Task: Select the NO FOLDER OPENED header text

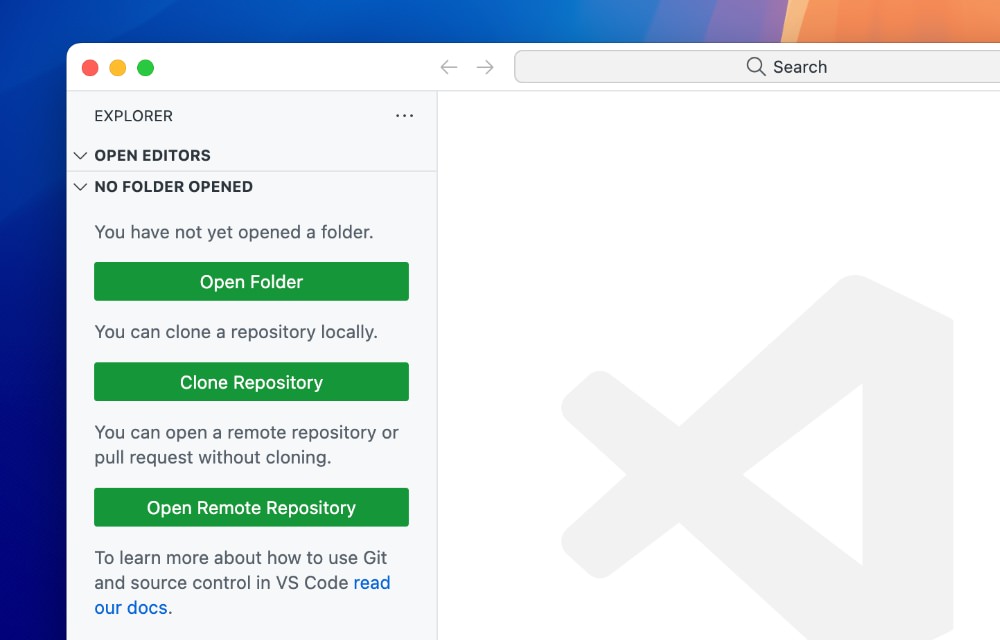Action: click(x=173, y=187)
